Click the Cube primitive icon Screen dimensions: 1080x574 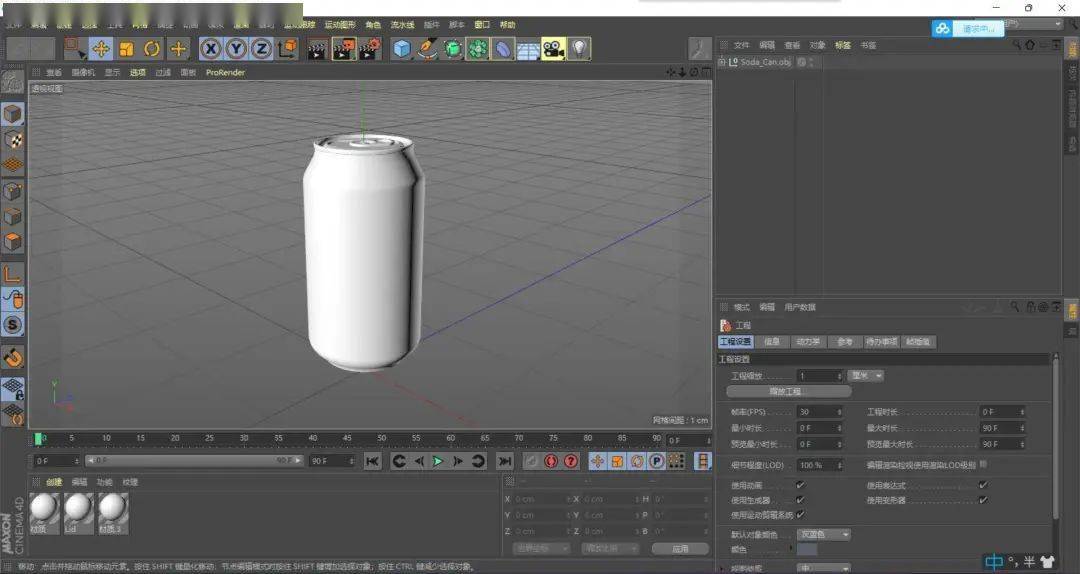coord(401,48)
